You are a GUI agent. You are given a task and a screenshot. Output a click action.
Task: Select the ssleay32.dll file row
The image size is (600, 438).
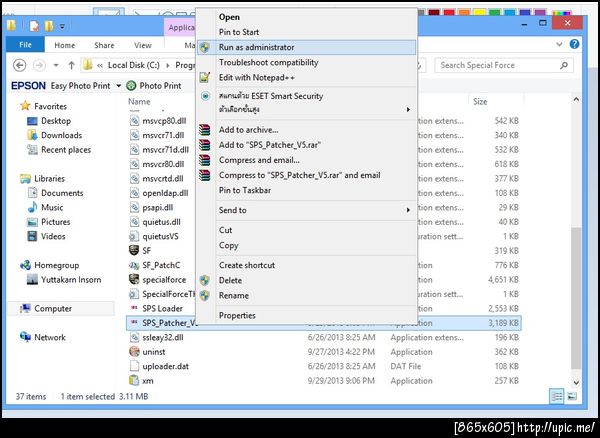tap(323, 337)
